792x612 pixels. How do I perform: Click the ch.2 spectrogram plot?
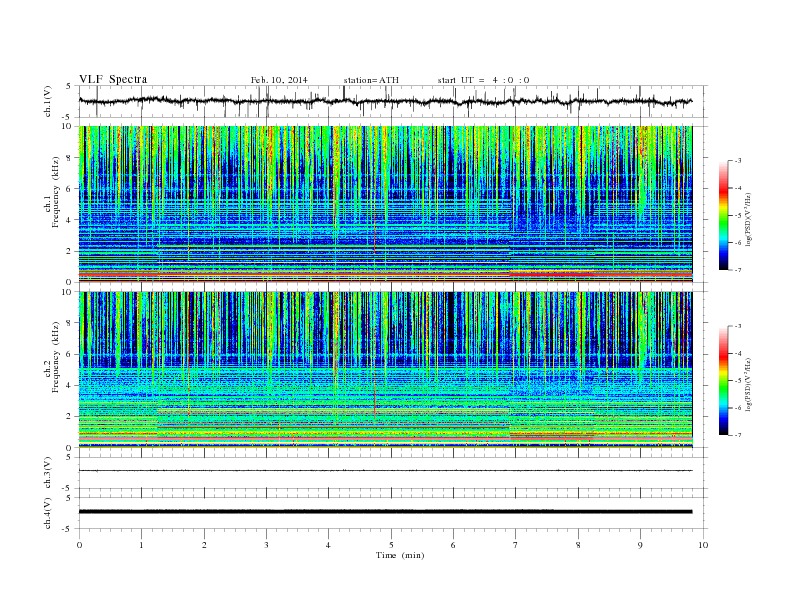385,370
